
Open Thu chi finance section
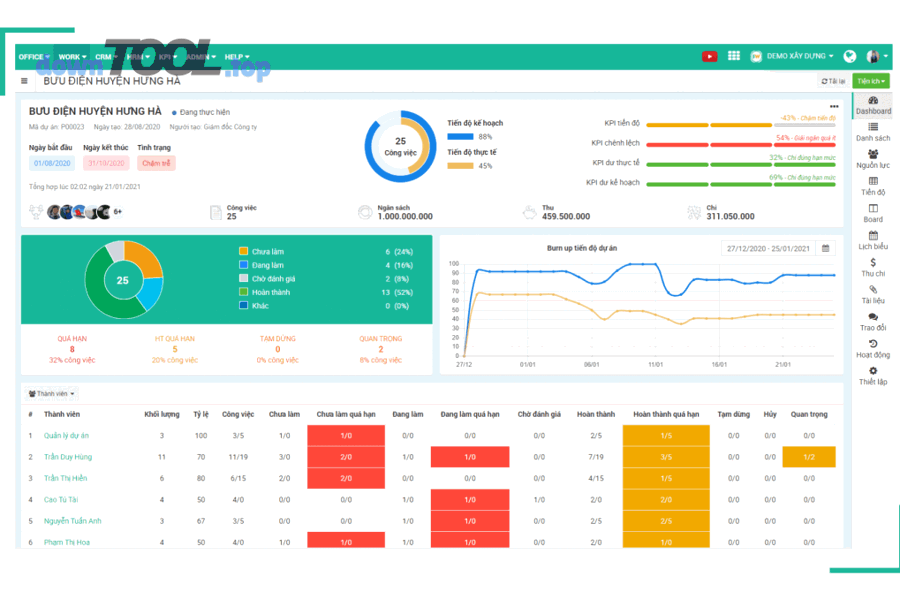click(873, 267)
